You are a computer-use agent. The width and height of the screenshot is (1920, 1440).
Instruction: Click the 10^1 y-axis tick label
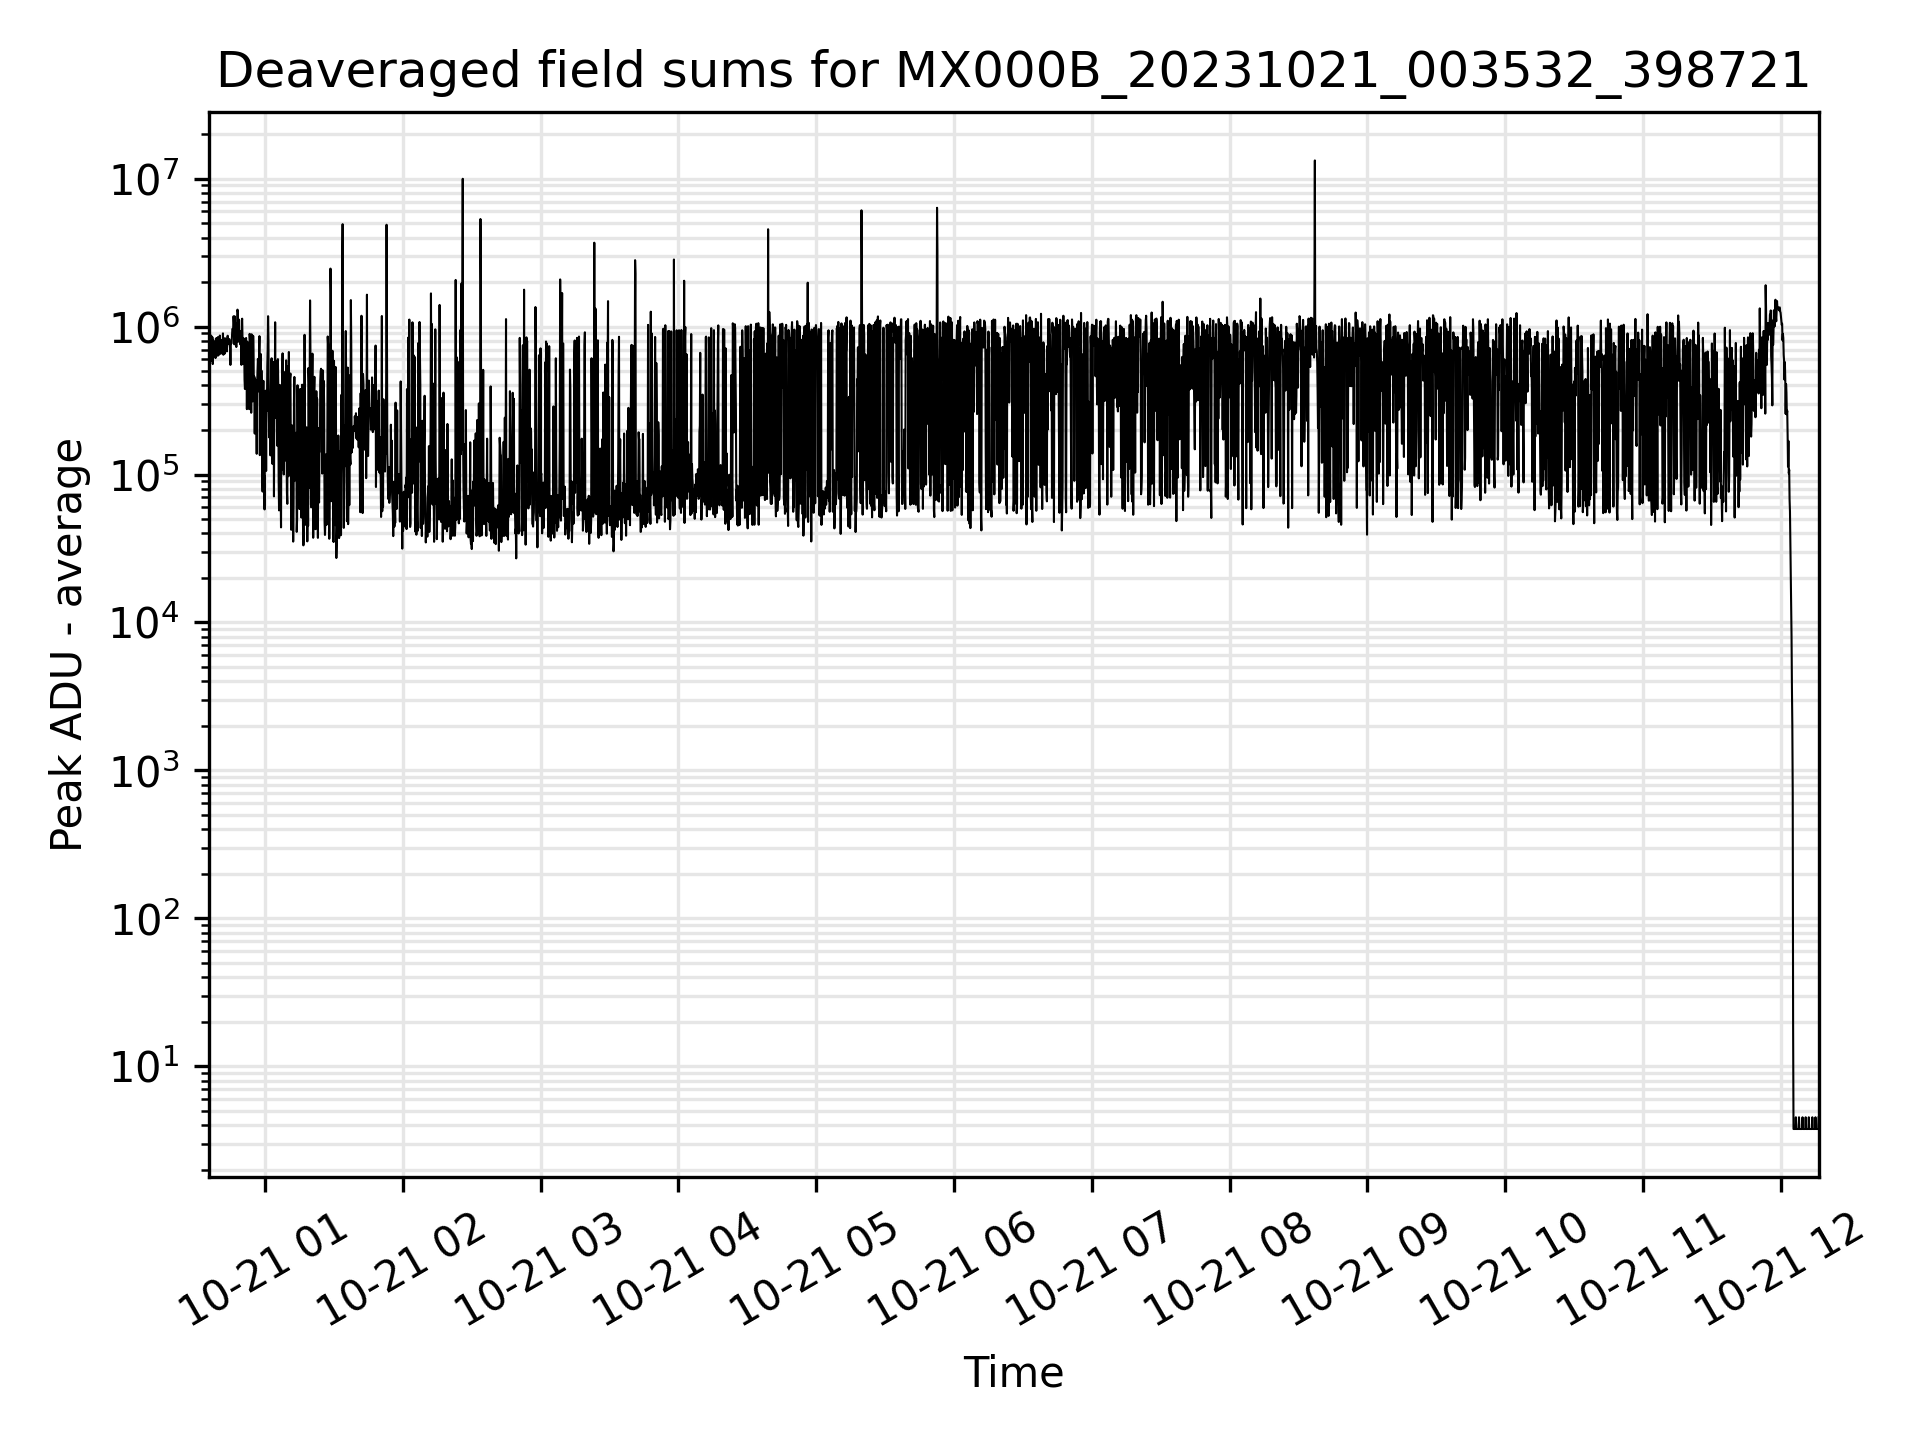(x=145, y=1067)
